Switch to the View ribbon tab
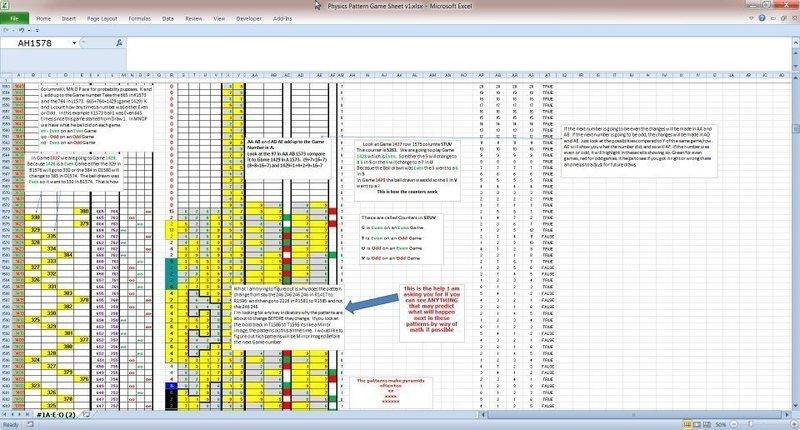 [x=219, y=18]
